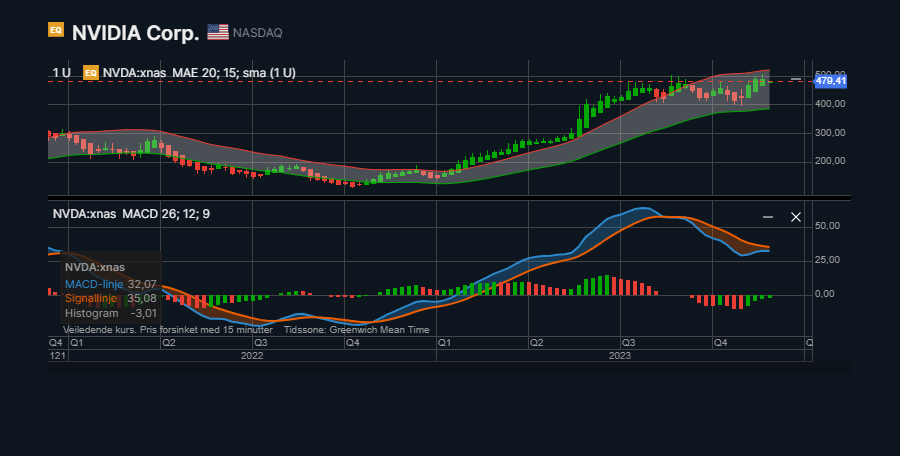Screen dimensions: 900x456
Task: Collapse the MACD indicator panel
Action: click(x=768, y=217)
